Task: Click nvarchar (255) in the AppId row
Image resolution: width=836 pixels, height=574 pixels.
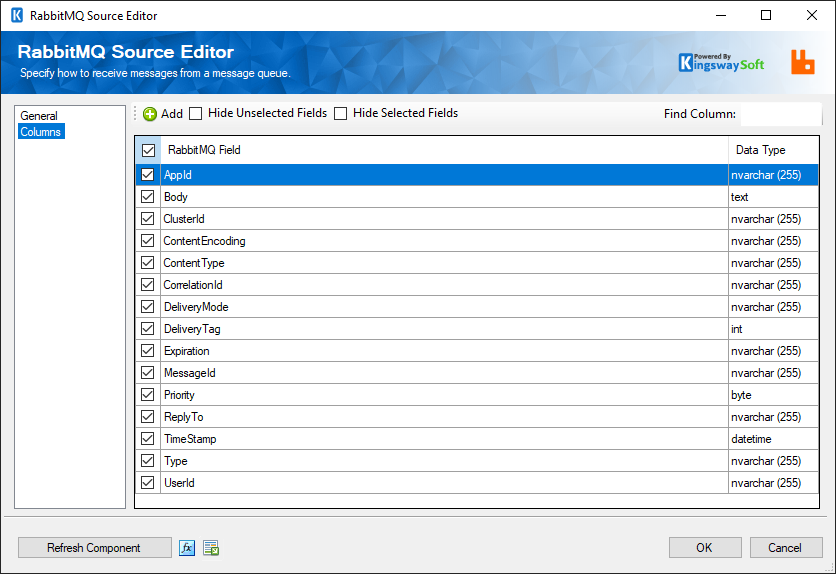Action: (x=766, y=175)
